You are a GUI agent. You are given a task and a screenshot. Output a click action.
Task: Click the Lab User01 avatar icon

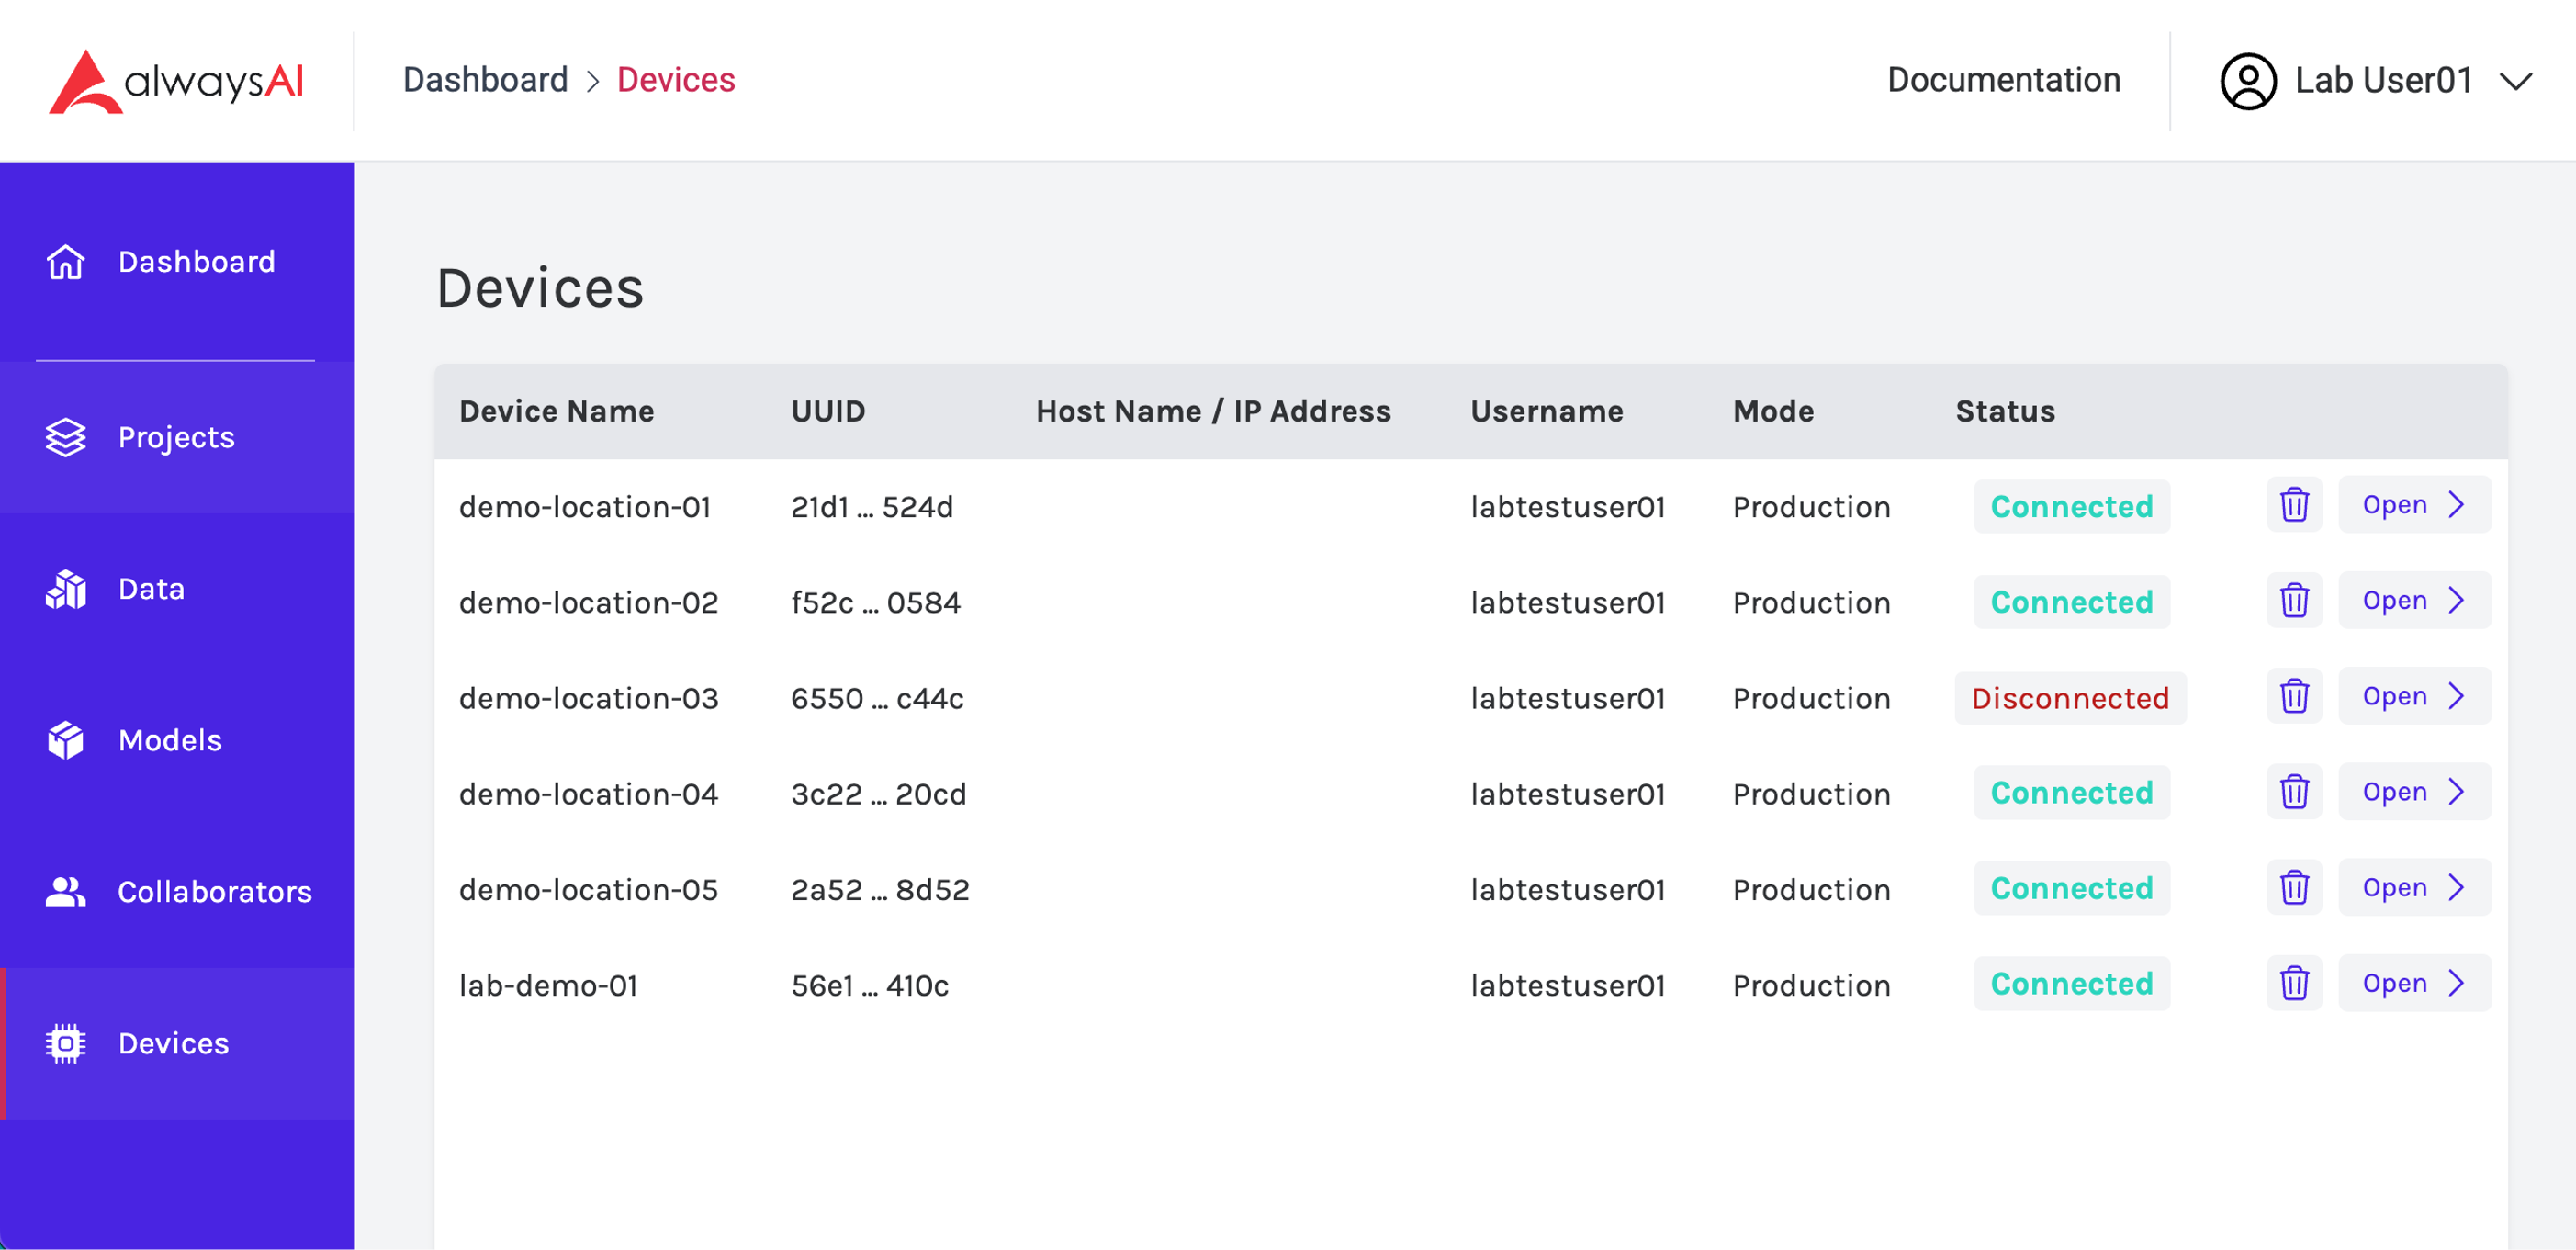2247,81
